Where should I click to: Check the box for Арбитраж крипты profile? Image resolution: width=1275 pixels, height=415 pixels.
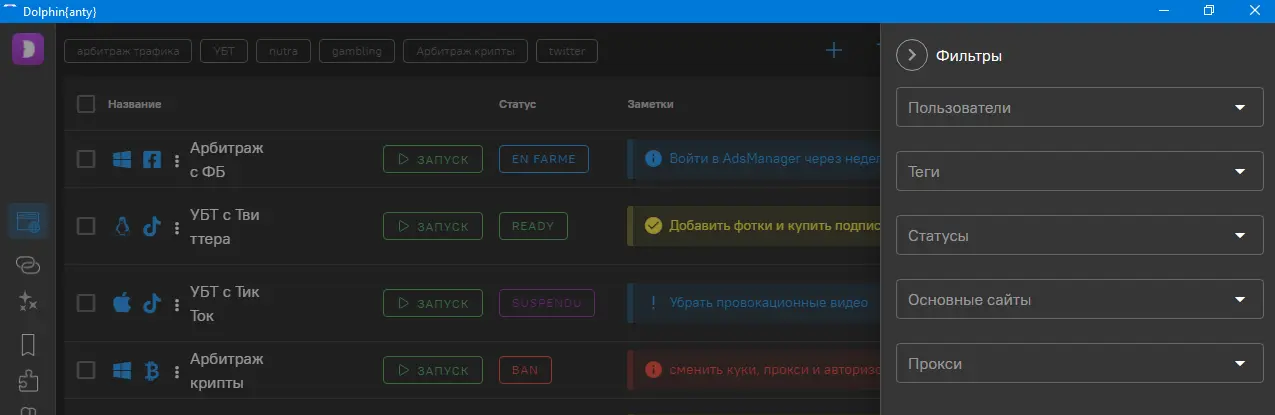(86, 370)
